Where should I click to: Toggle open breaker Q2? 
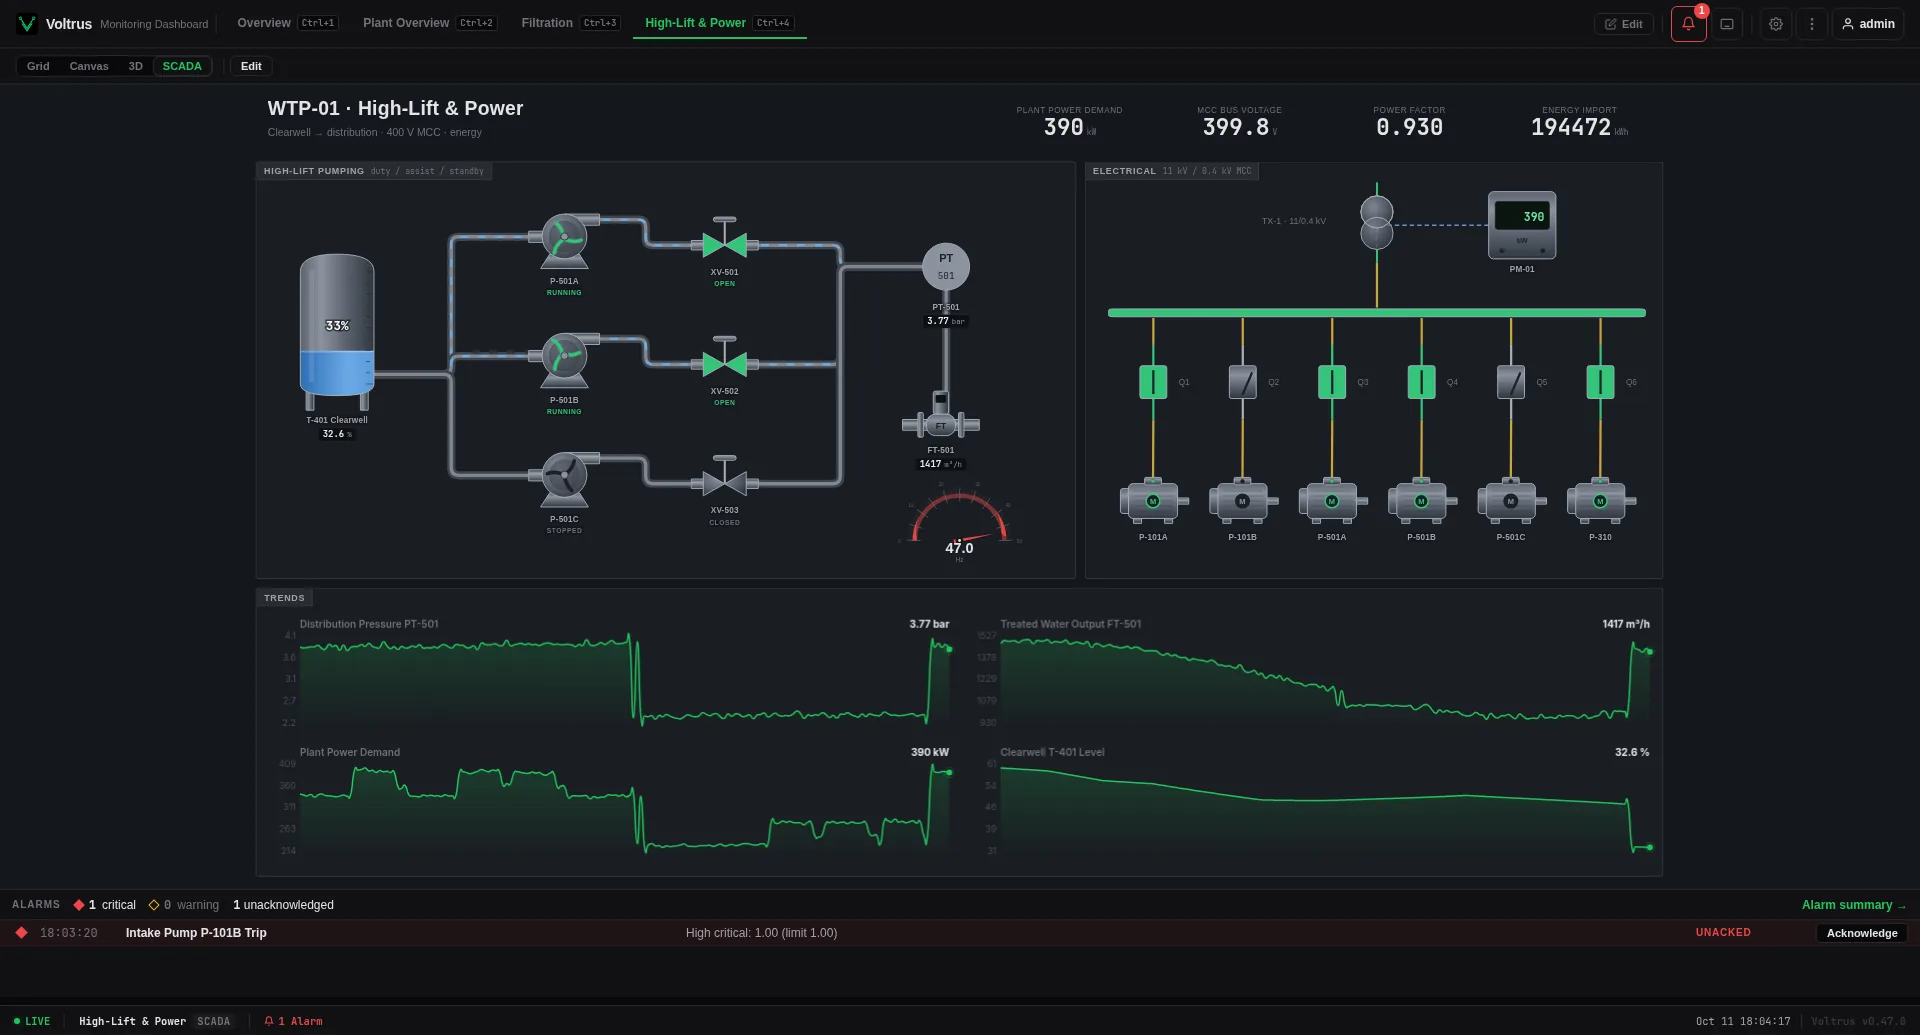[1242, 382]
